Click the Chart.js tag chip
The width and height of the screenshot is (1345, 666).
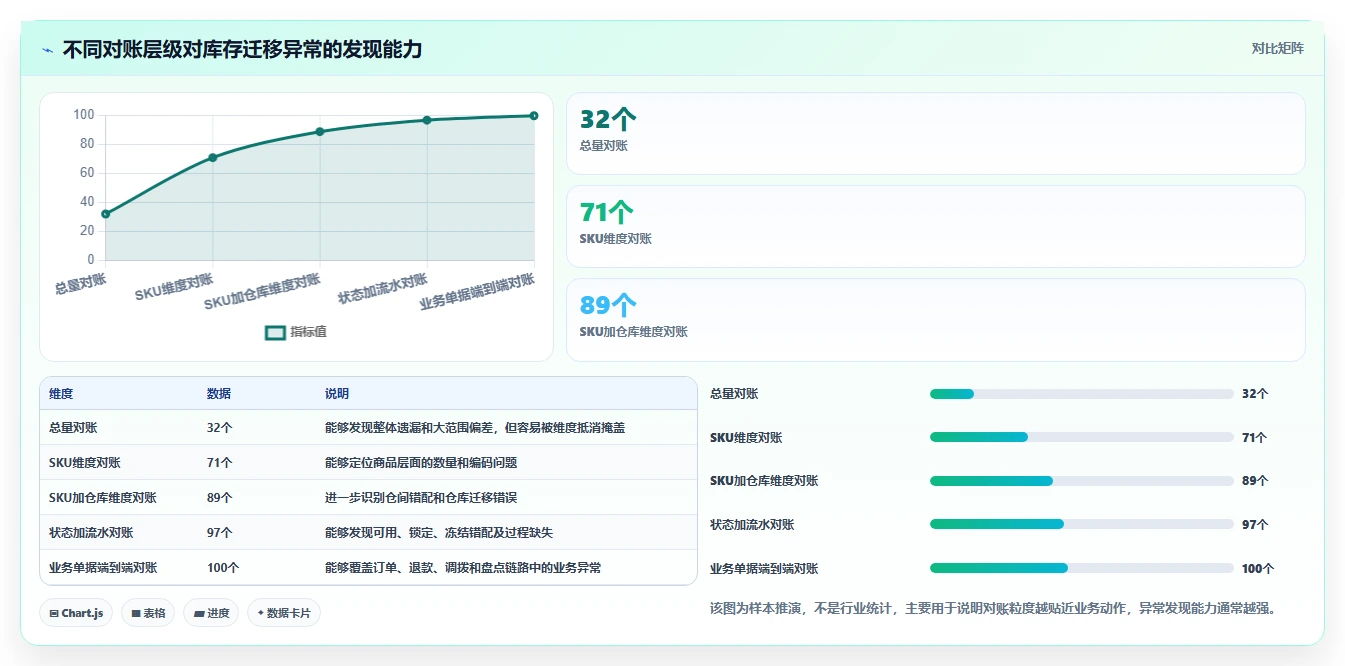pyautogui.click(x=76, y=613)
